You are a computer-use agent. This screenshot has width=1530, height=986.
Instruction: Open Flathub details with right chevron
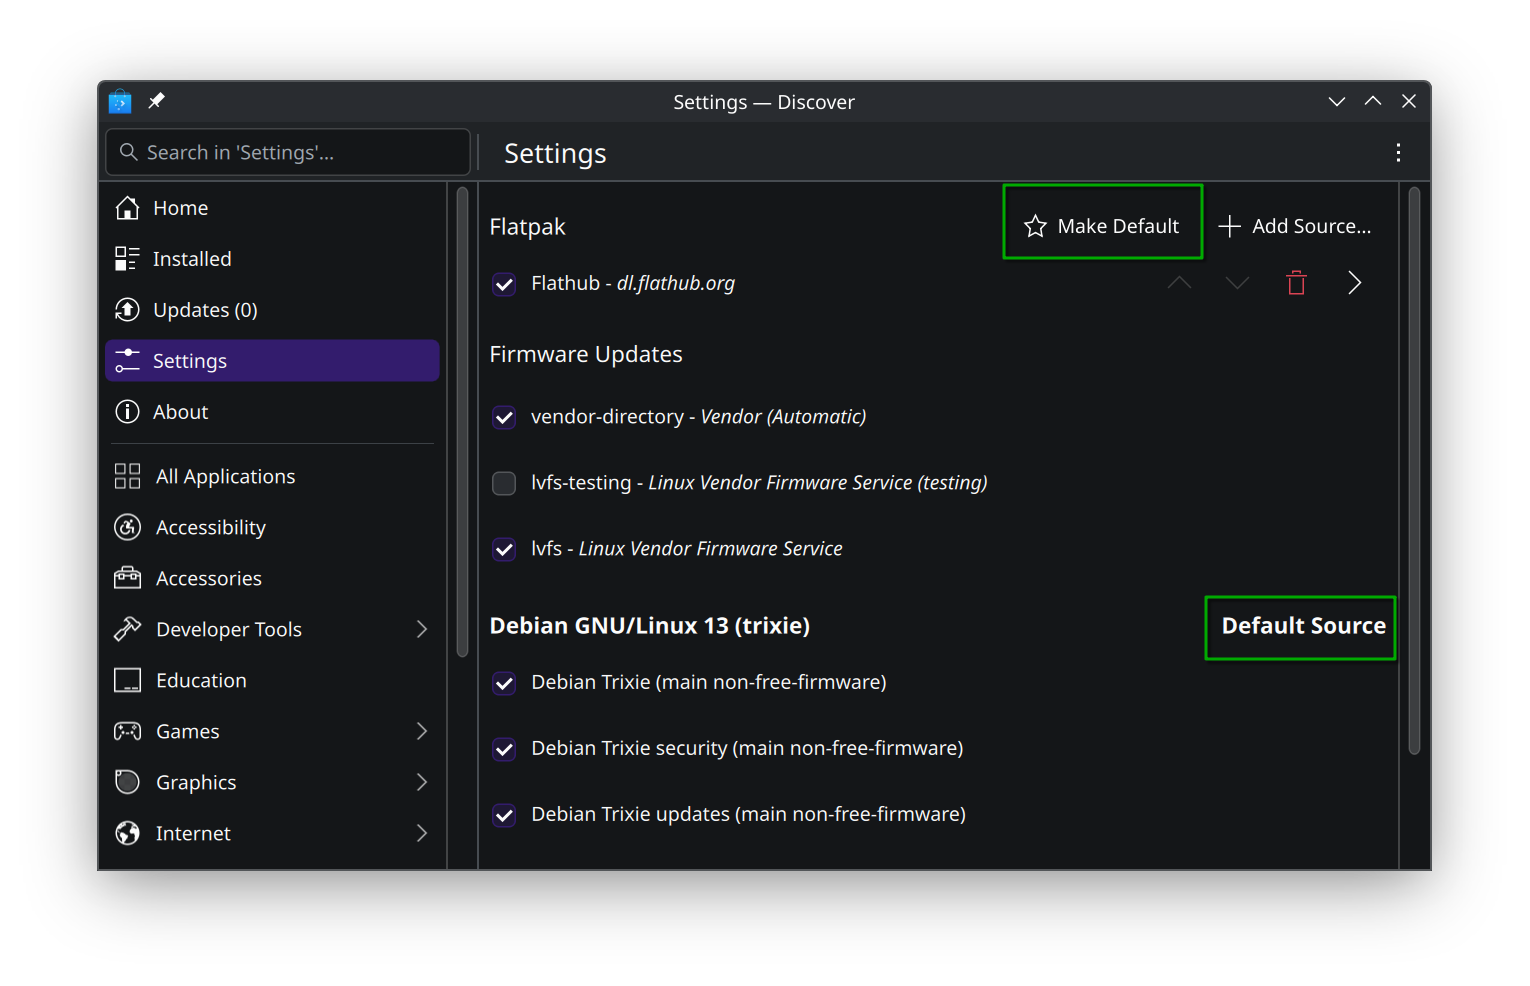click(x=1354, y=283)
